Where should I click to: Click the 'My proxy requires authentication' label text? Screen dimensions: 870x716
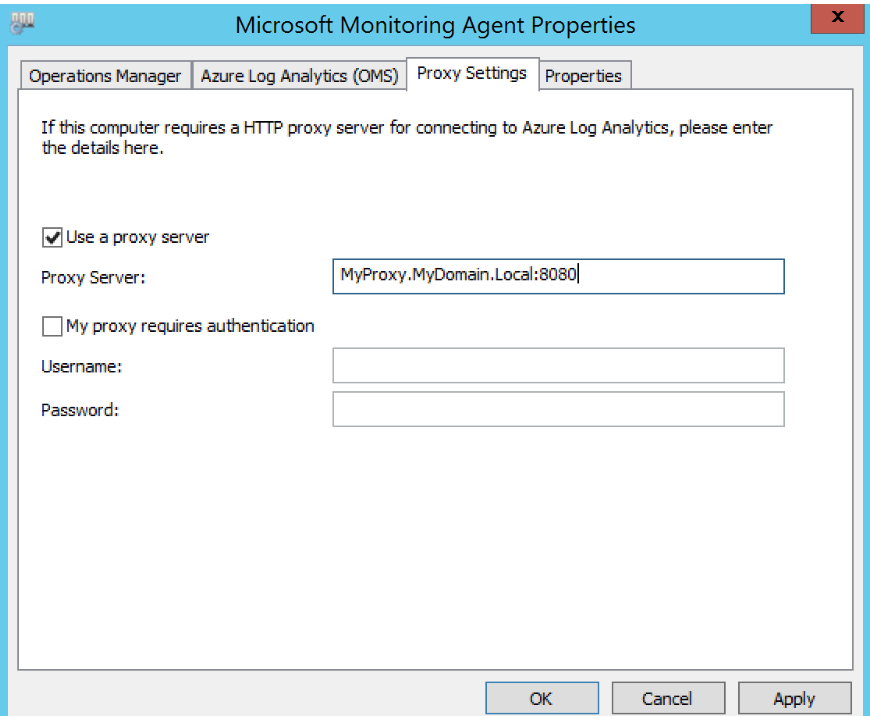pyautogui.click(x=190, y=326)
